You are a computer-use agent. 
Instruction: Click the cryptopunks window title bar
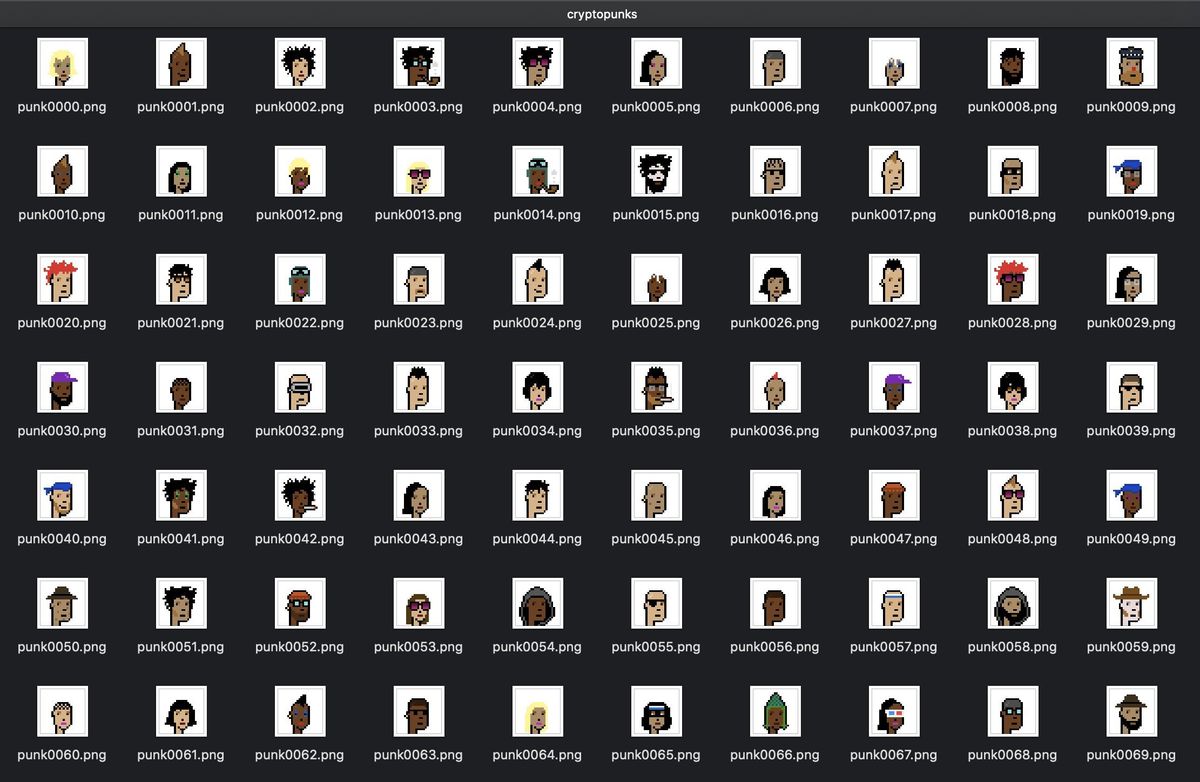pyautogui.click(x=600, y=14)
